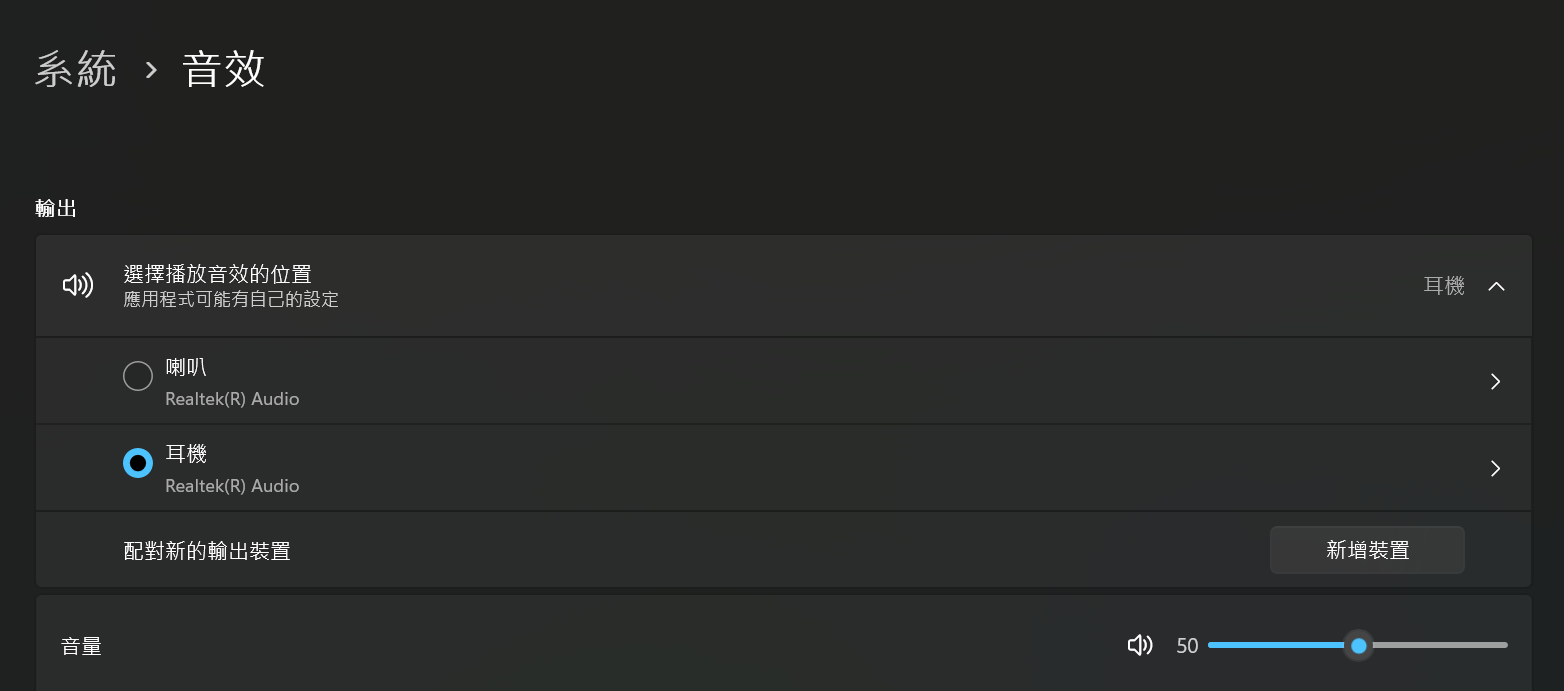Click the 耳機 label beside the collapse chevron

pos(1444,286)
